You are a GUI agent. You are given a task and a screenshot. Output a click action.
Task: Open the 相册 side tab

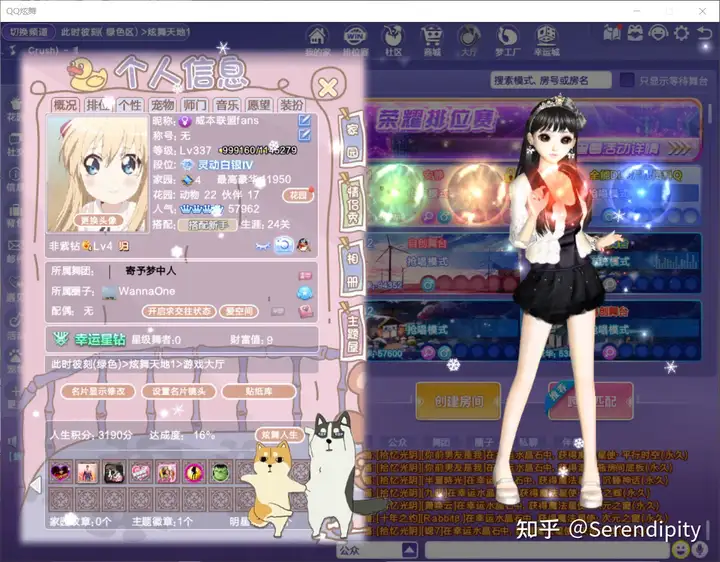coord(352,268)
